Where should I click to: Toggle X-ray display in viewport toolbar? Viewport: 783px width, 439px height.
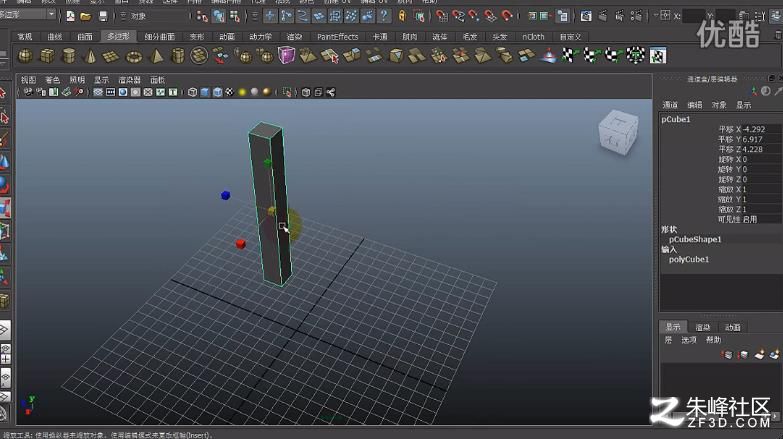(306, 92)
